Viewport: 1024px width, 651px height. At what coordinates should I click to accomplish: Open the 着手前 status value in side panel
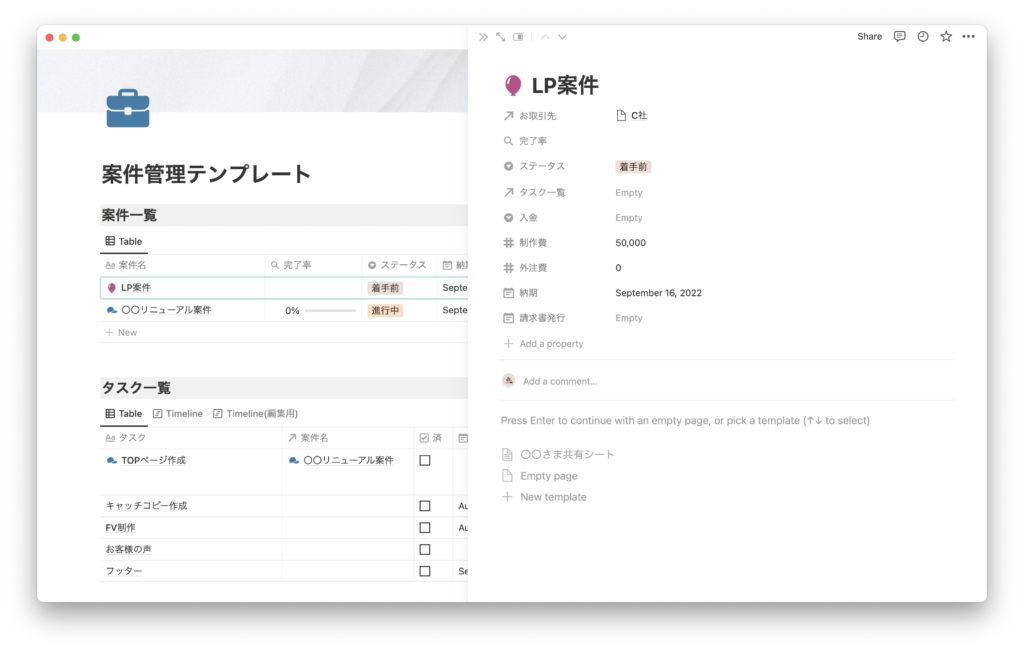click(x=633, y=167)
